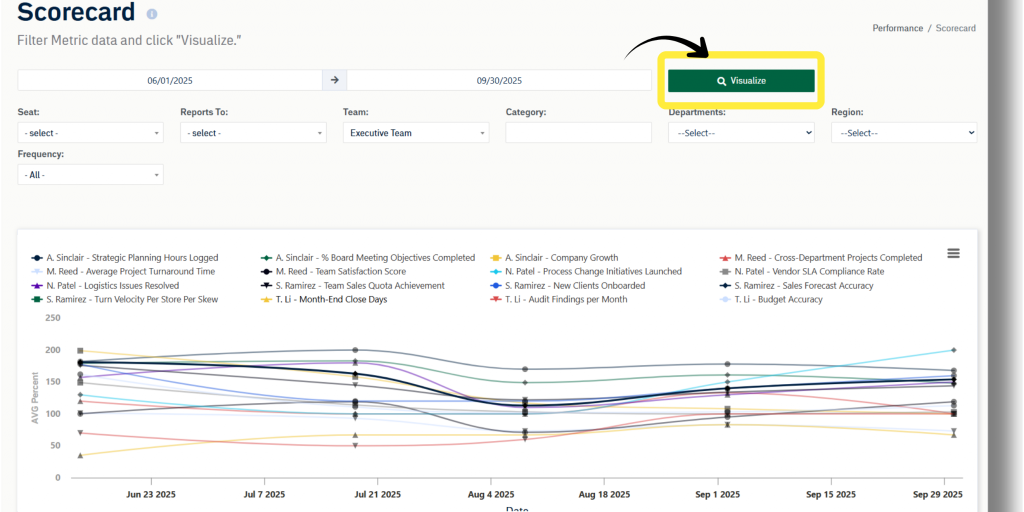
Task: Click the Category input field
Action: (578, 133)
